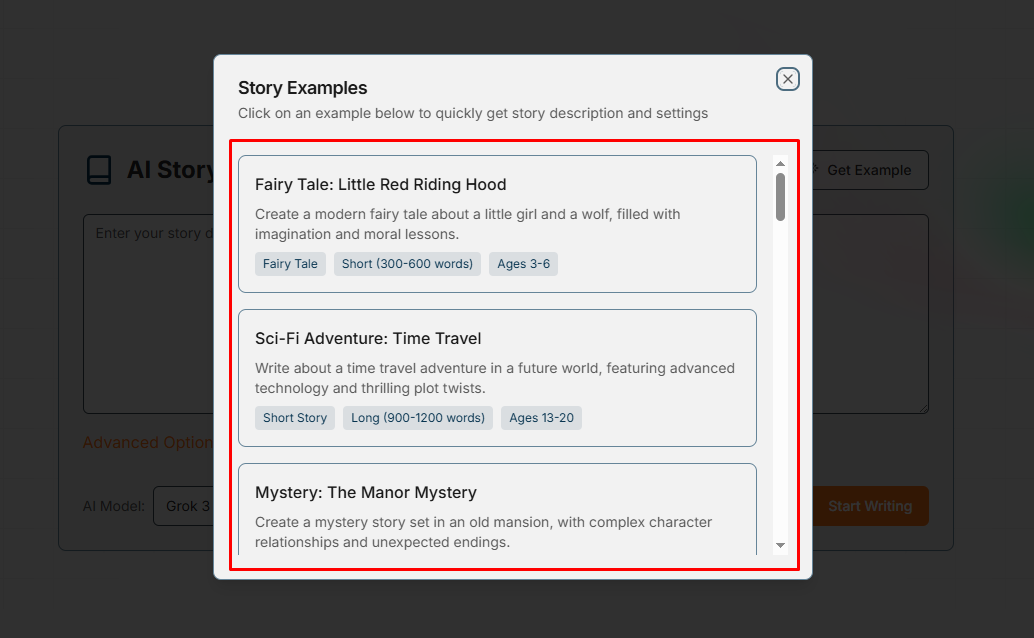
Task: Close the Story Examples dialog
Action: click(787, 79)
